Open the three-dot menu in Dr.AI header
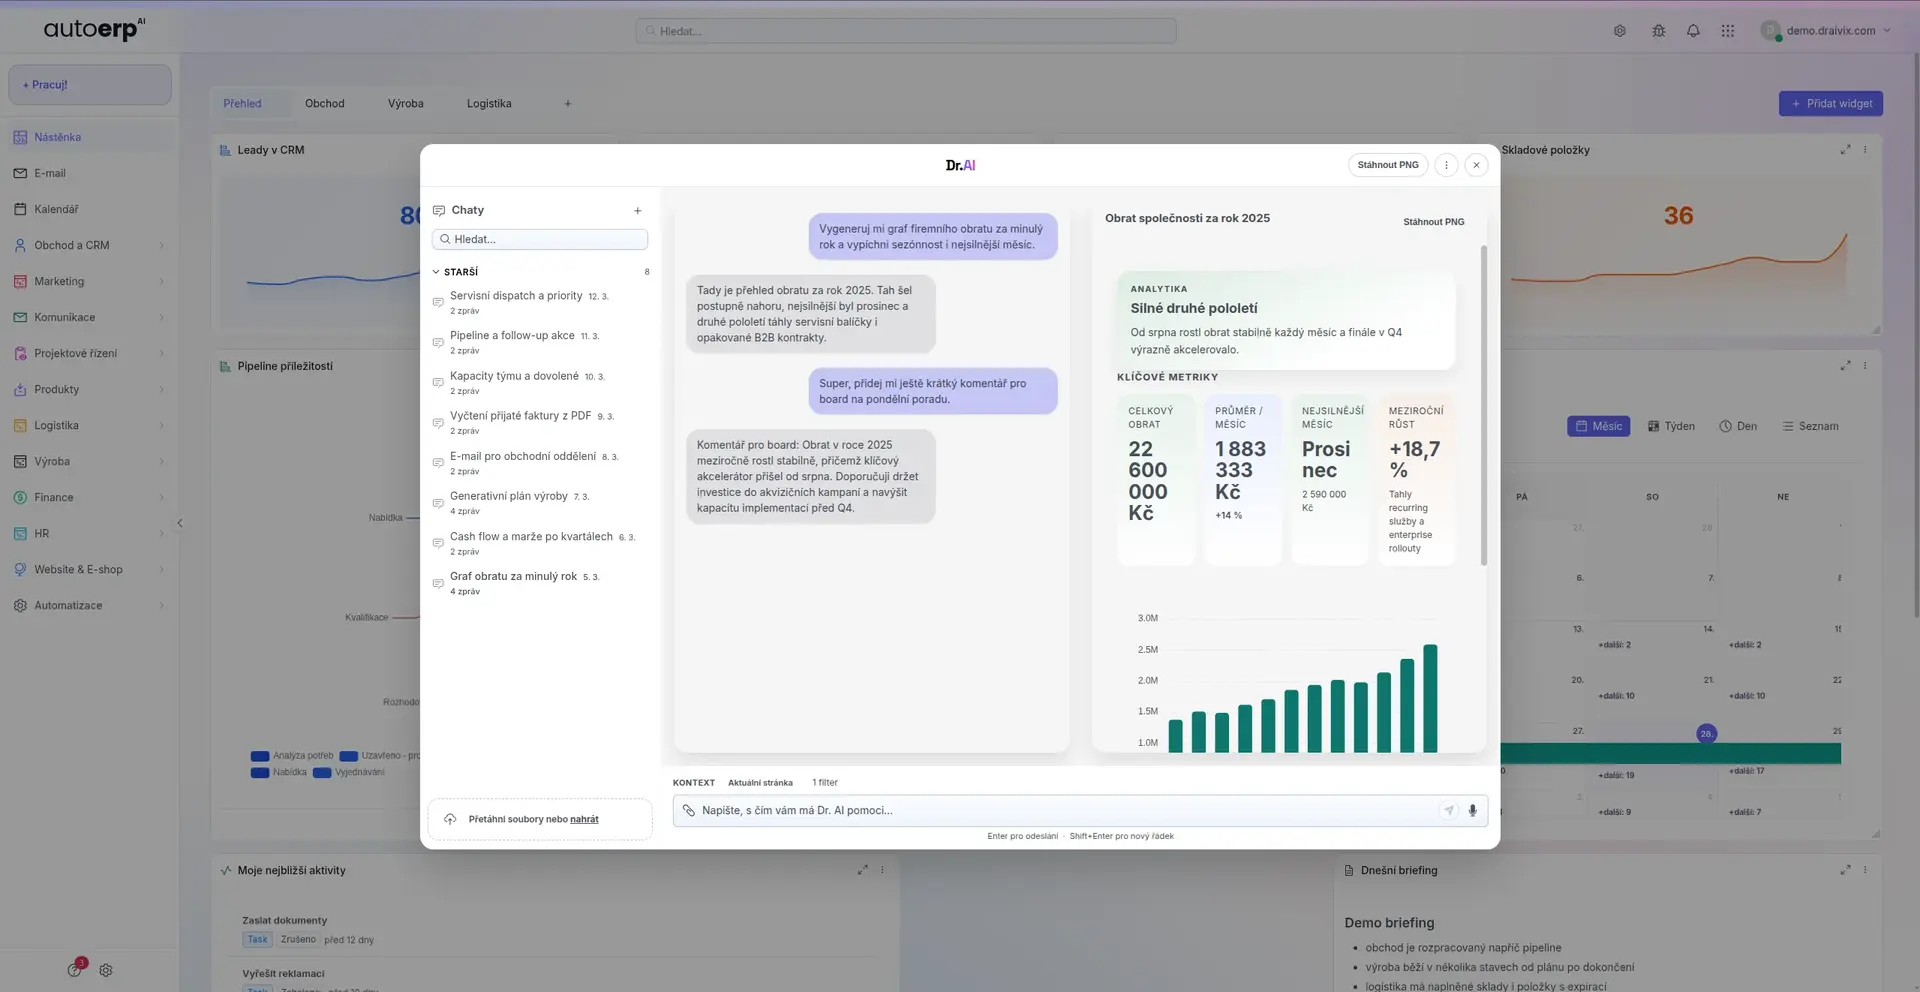This screenshot has height=992, width=1920. pyautogui.click(x=1446, y=165)
